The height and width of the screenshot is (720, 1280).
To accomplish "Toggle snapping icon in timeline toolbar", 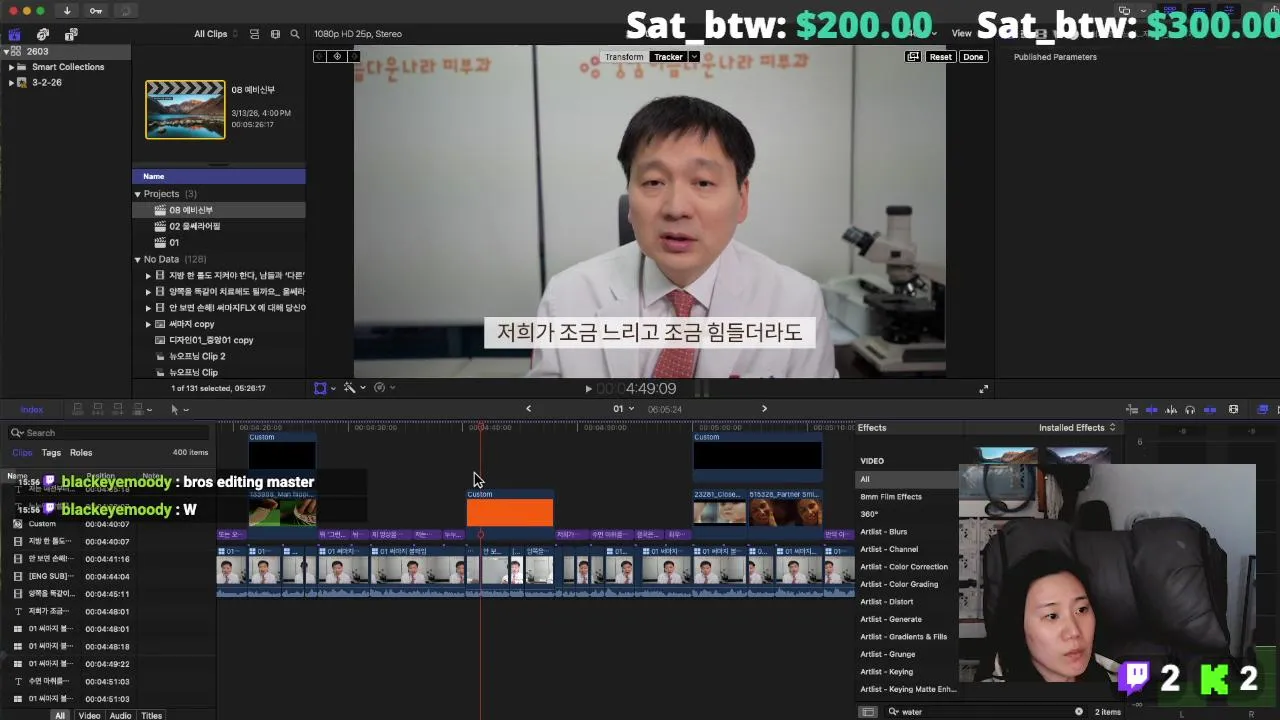I will click(1210, 409).
